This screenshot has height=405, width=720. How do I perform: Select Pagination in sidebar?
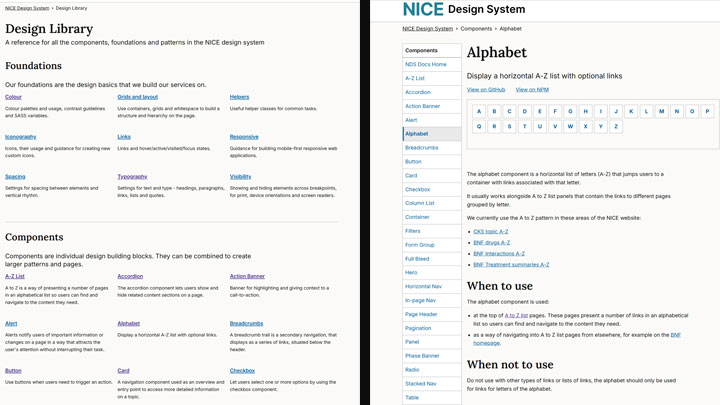(x=432, y=328)
